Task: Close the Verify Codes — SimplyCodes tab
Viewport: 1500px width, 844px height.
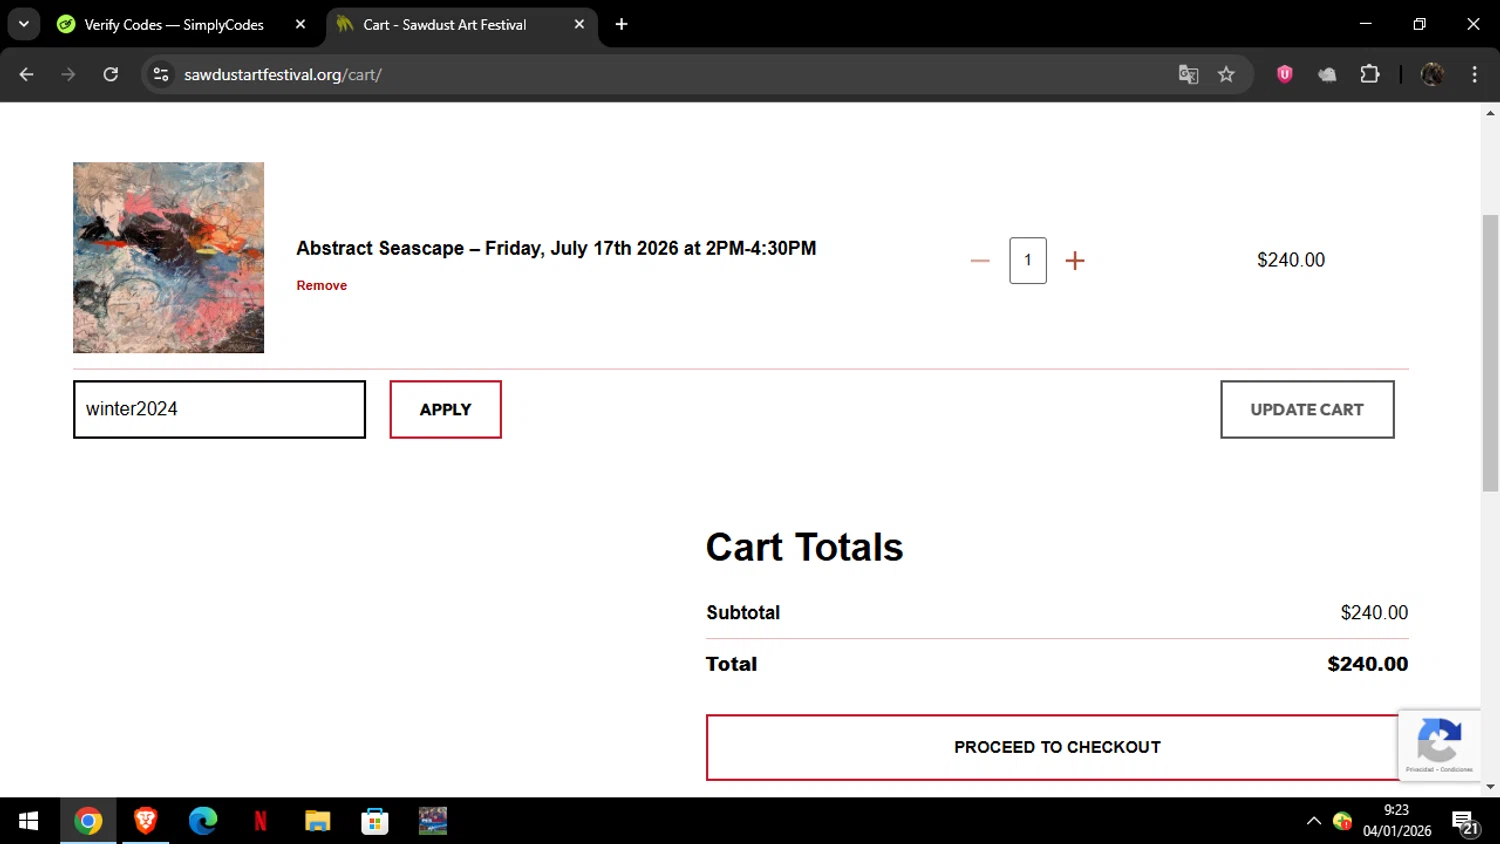Action: coord(300,24)
